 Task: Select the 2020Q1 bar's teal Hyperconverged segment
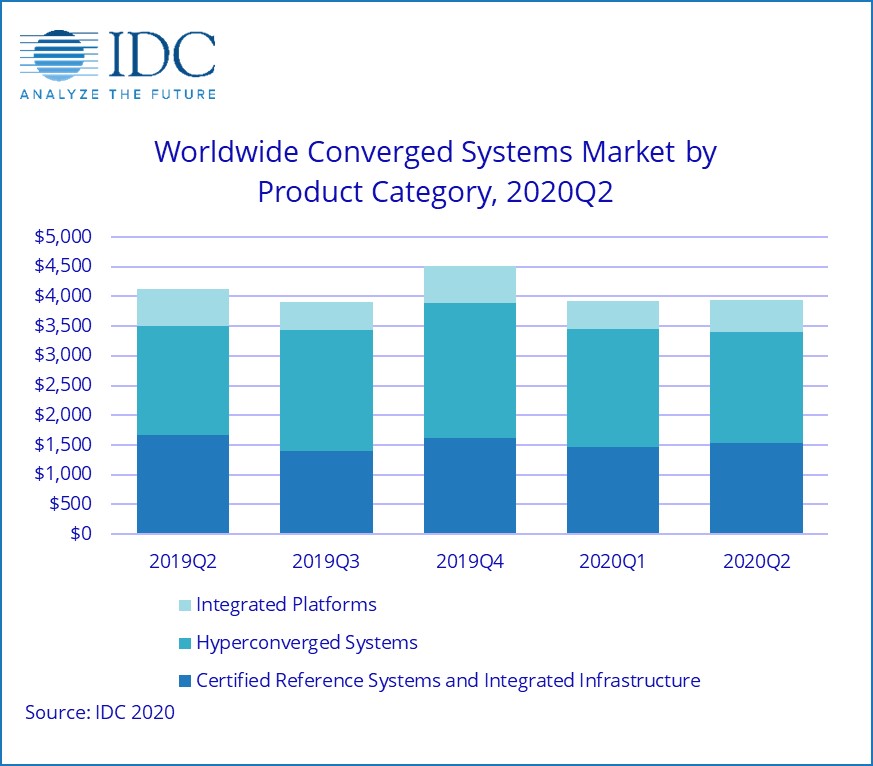613,388
